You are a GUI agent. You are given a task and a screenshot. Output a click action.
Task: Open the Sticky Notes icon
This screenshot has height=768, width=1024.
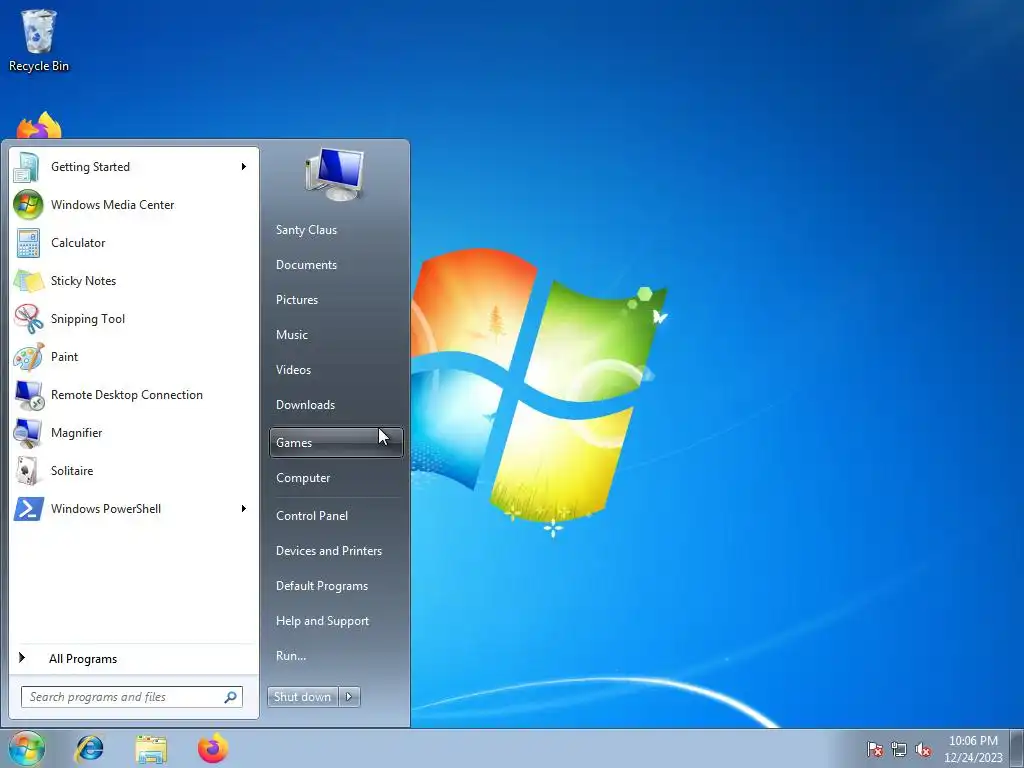[28, 281]
